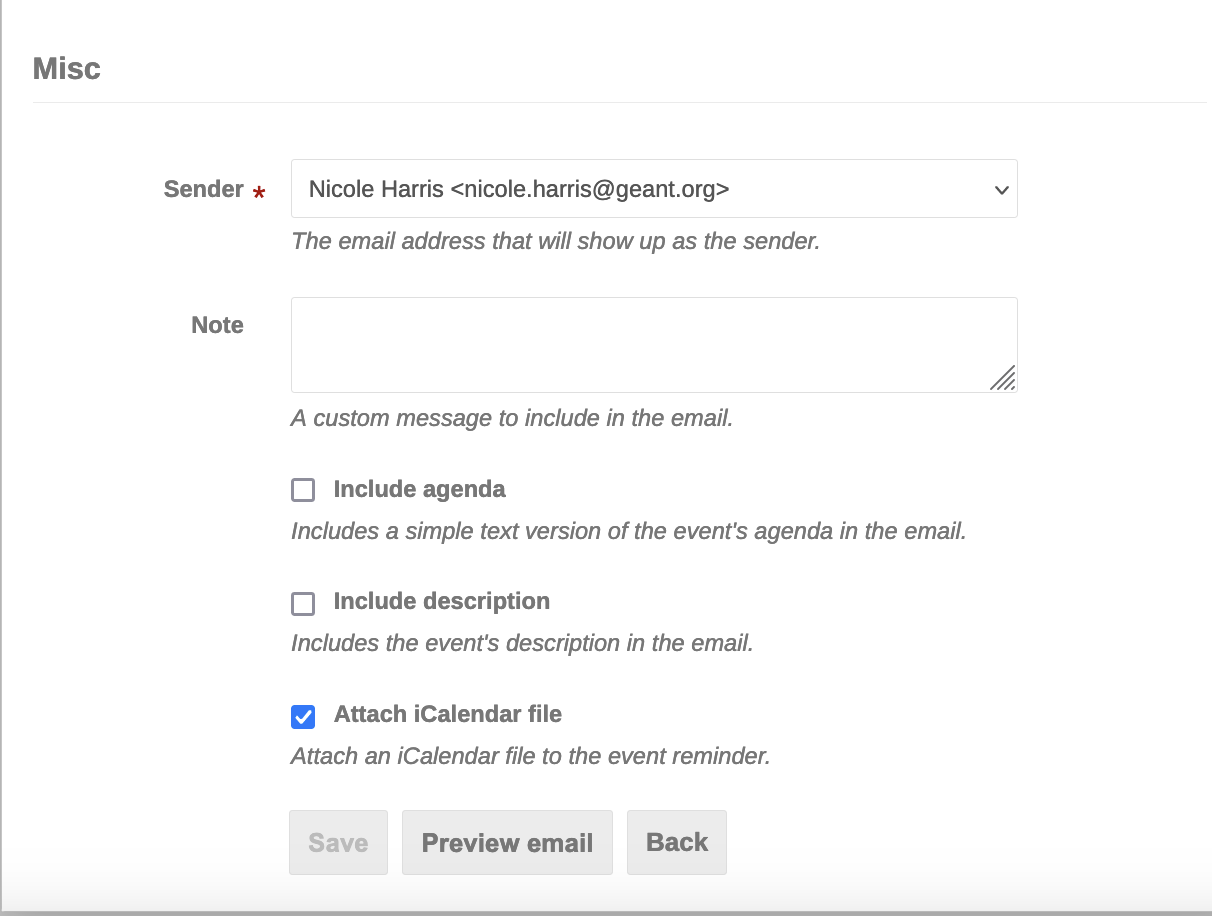Click the Note field label
Screen dimensions: 1212x916
point(217,325)
